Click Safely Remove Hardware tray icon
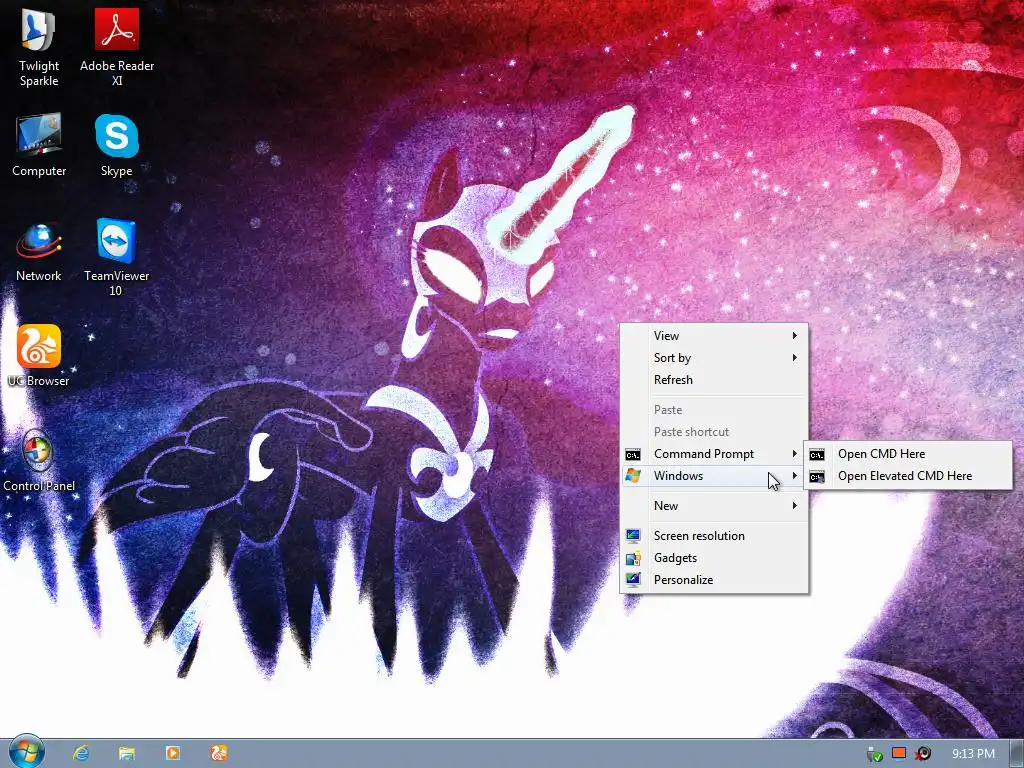Viewport: 1024px width, 768px height. pyautogui.click(x=874, y=754)
